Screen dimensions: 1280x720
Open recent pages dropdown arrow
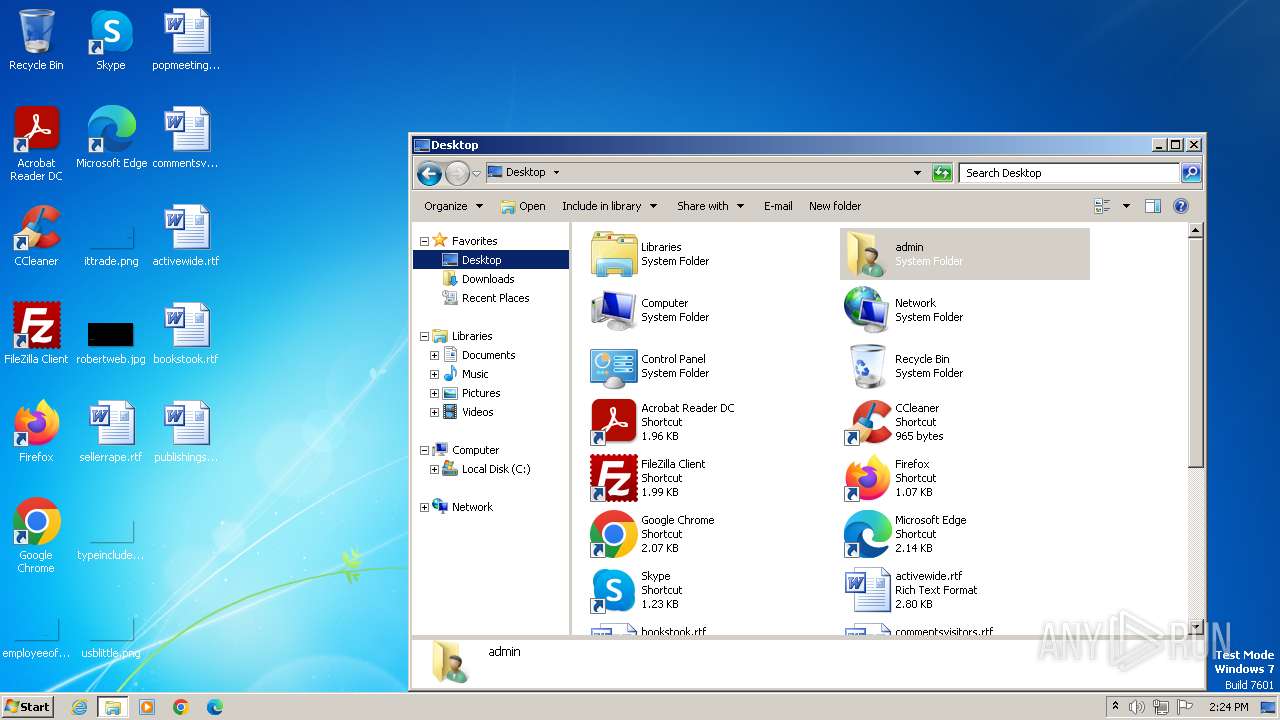pos(477,173)
